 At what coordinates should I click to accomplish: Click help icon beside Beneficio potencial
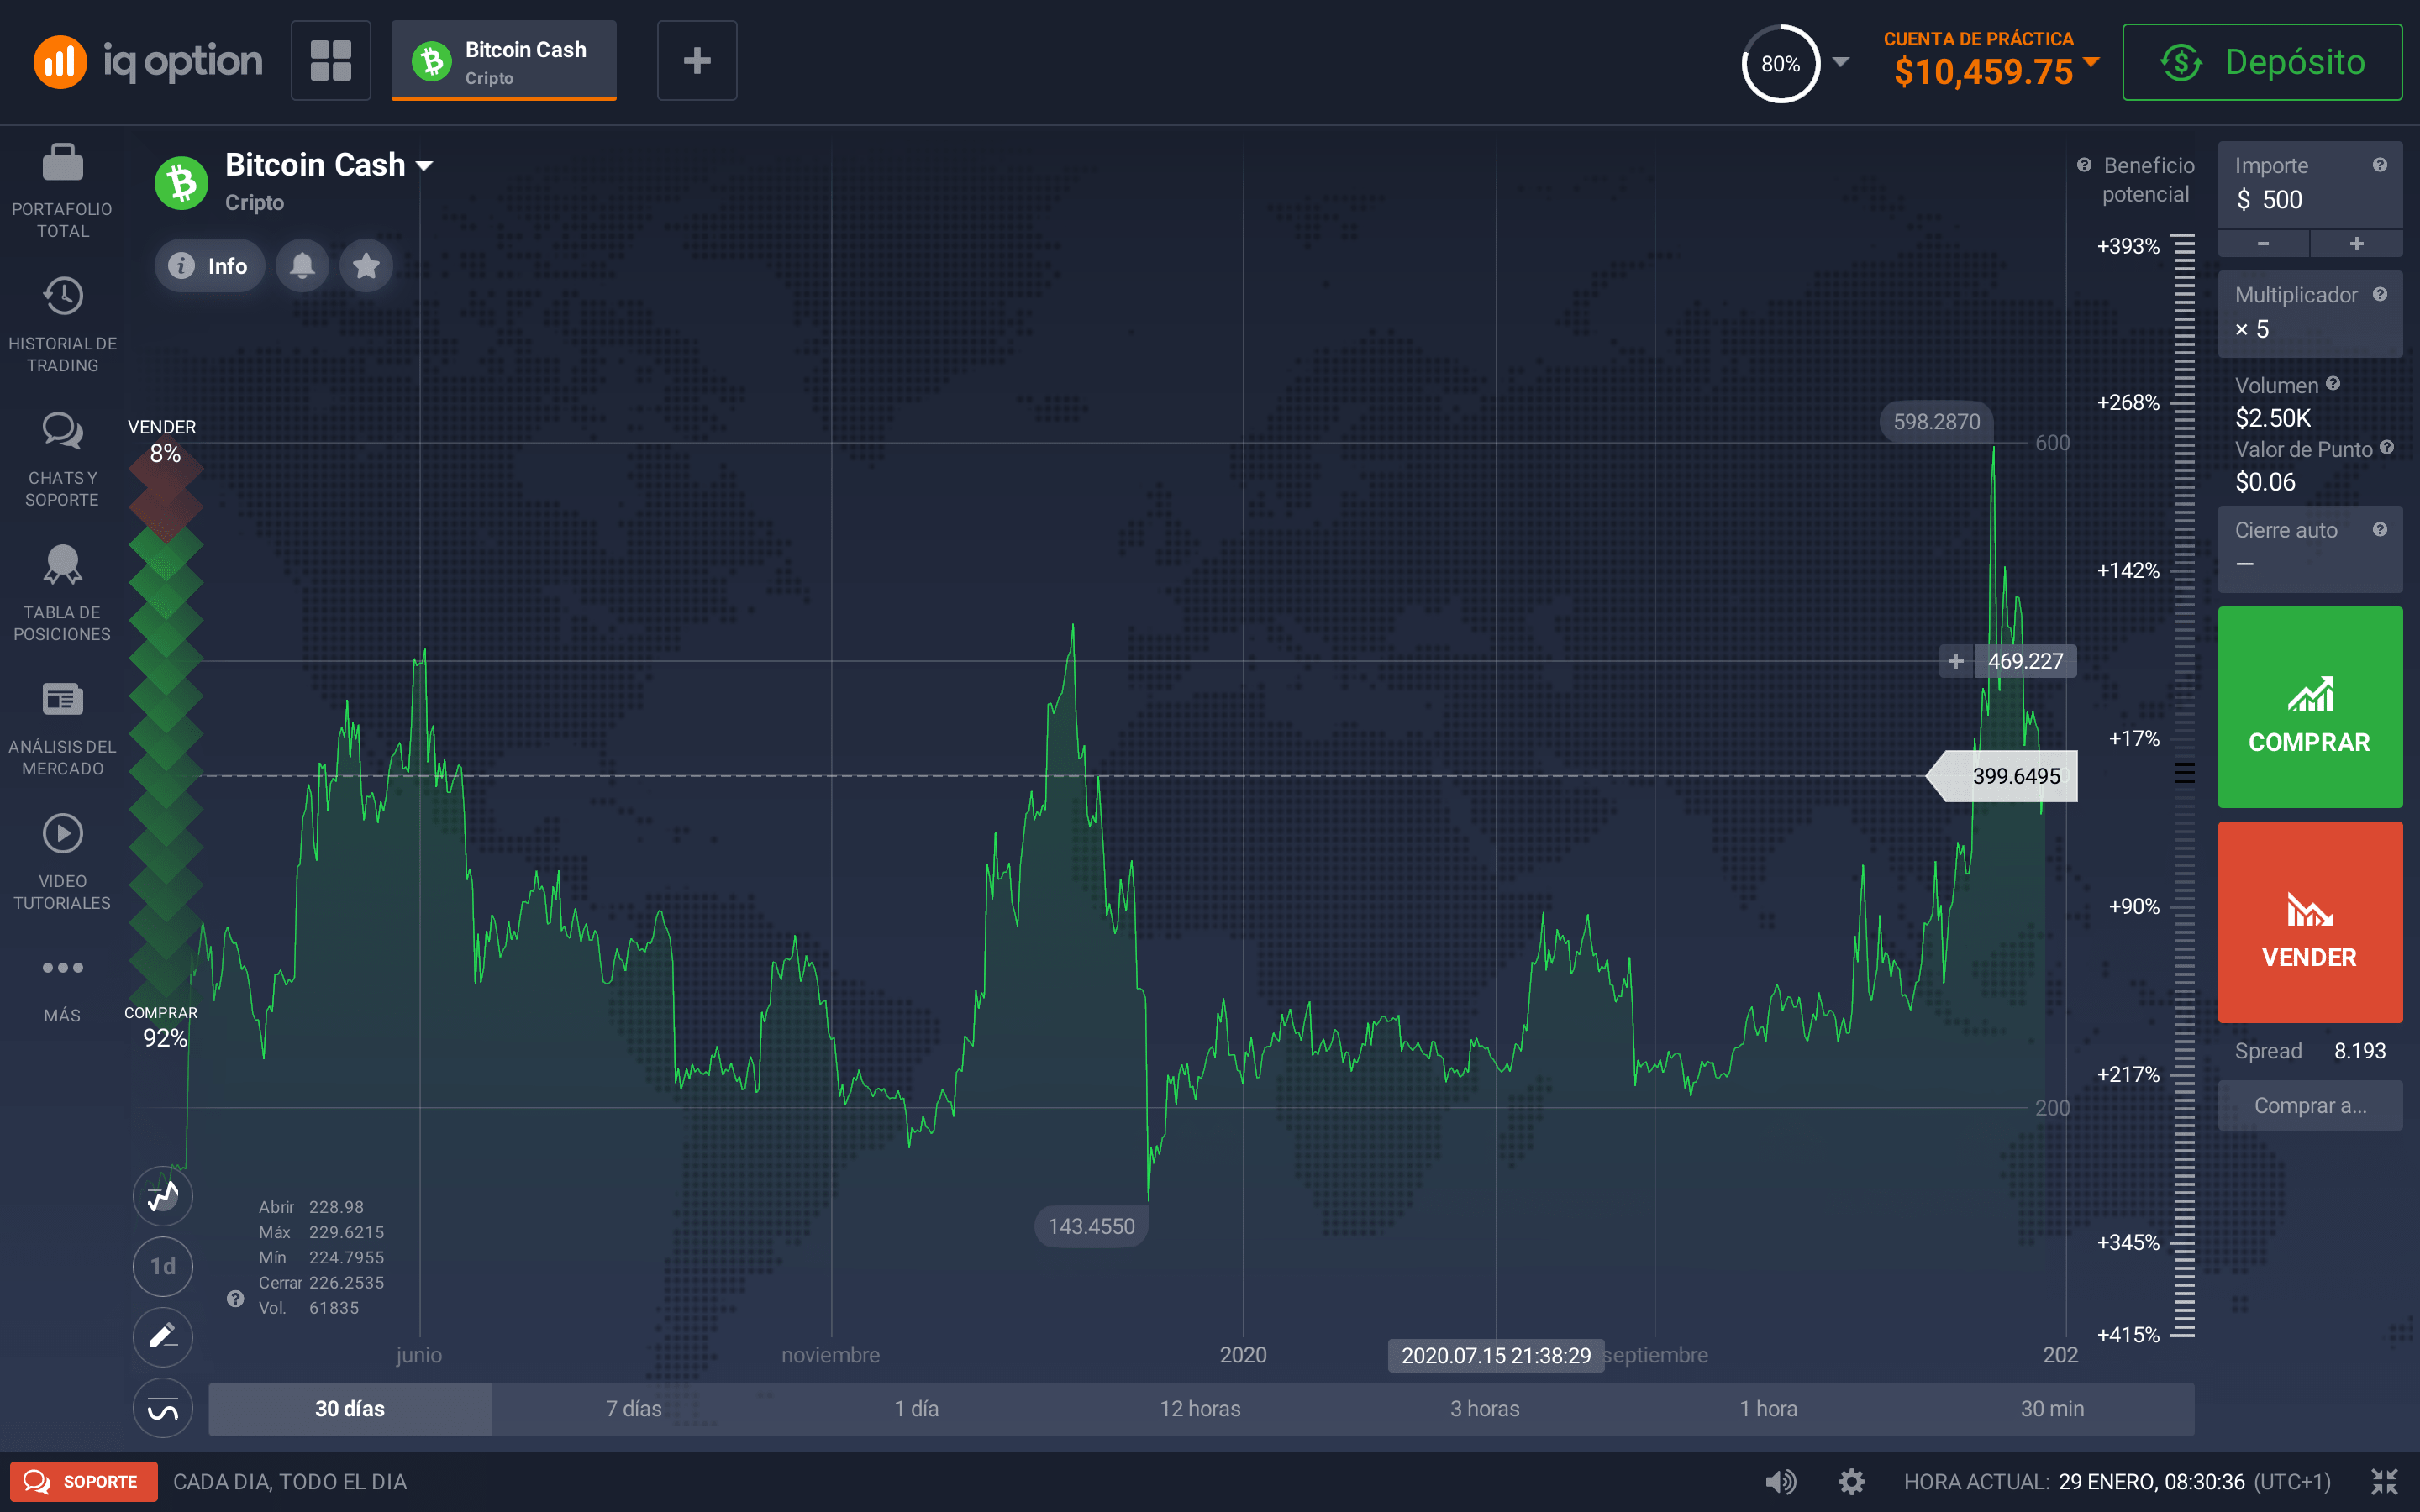click(2084, 165)
